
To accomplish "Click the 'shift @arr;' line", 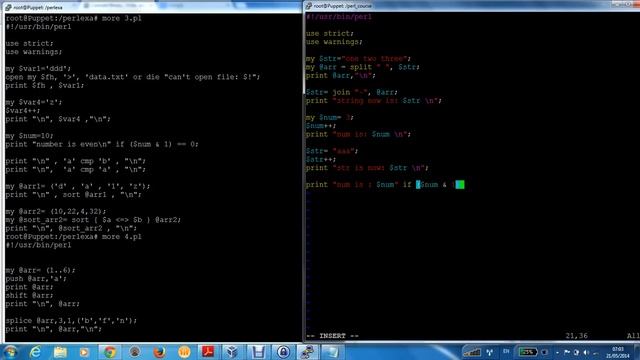I will tap(29, 295).
